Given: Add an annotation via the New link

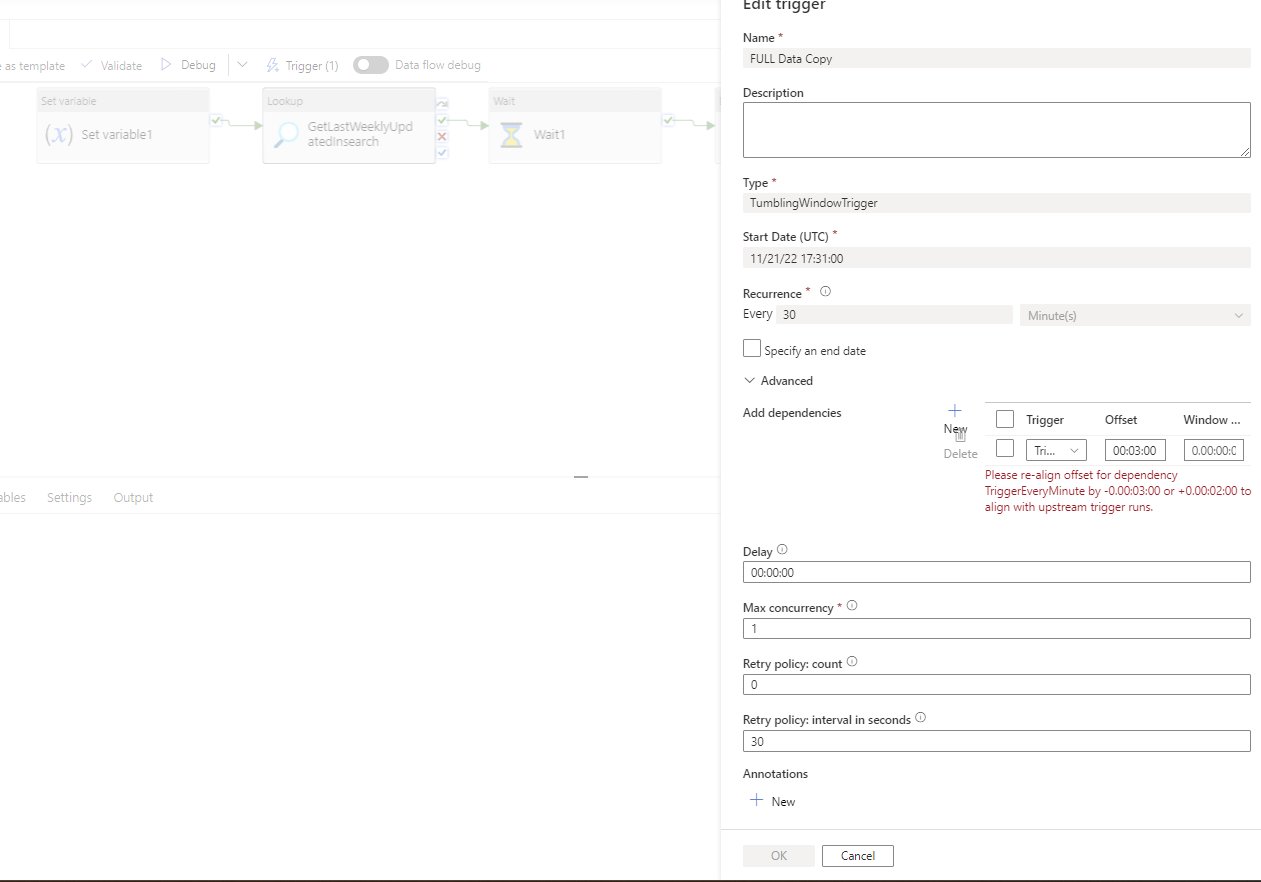Looking at the screenshot, I should pos(774,800).
